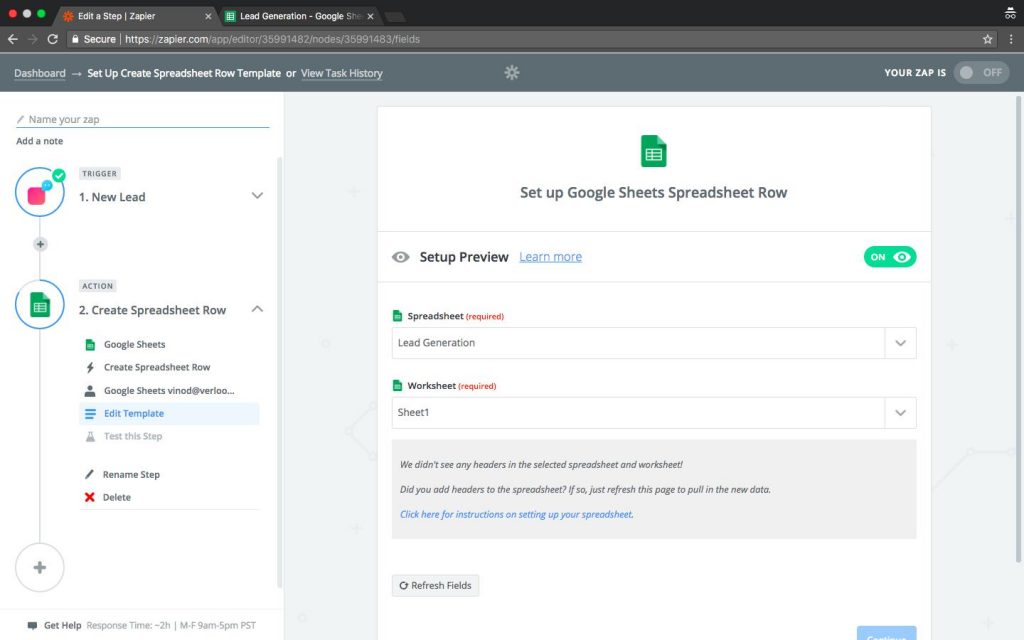Go to the Dashboard link
Image resolution: width=1024 pixels, height=640 pixels.
click(x=40, y=73)
